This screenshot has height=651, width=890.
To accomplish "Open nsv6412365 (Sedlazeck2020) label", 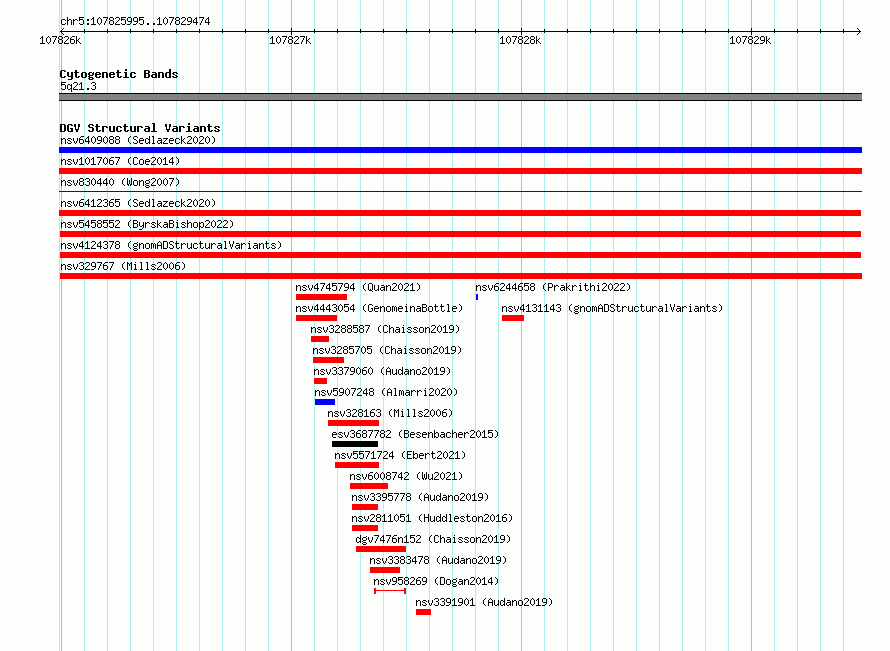I will click(138, 203).
